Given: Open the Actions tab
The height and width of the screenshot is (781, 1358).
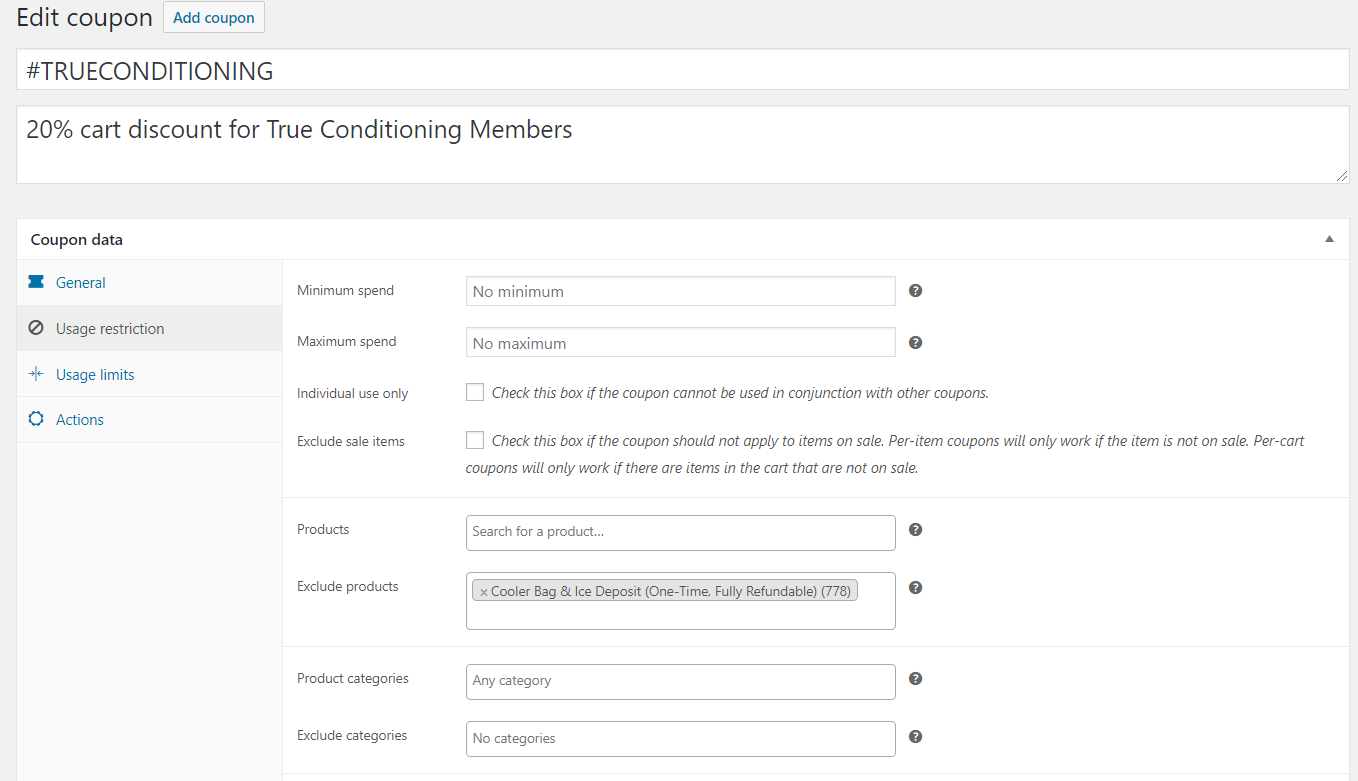Looking at the screenshot, I should [x=80, y=420].
